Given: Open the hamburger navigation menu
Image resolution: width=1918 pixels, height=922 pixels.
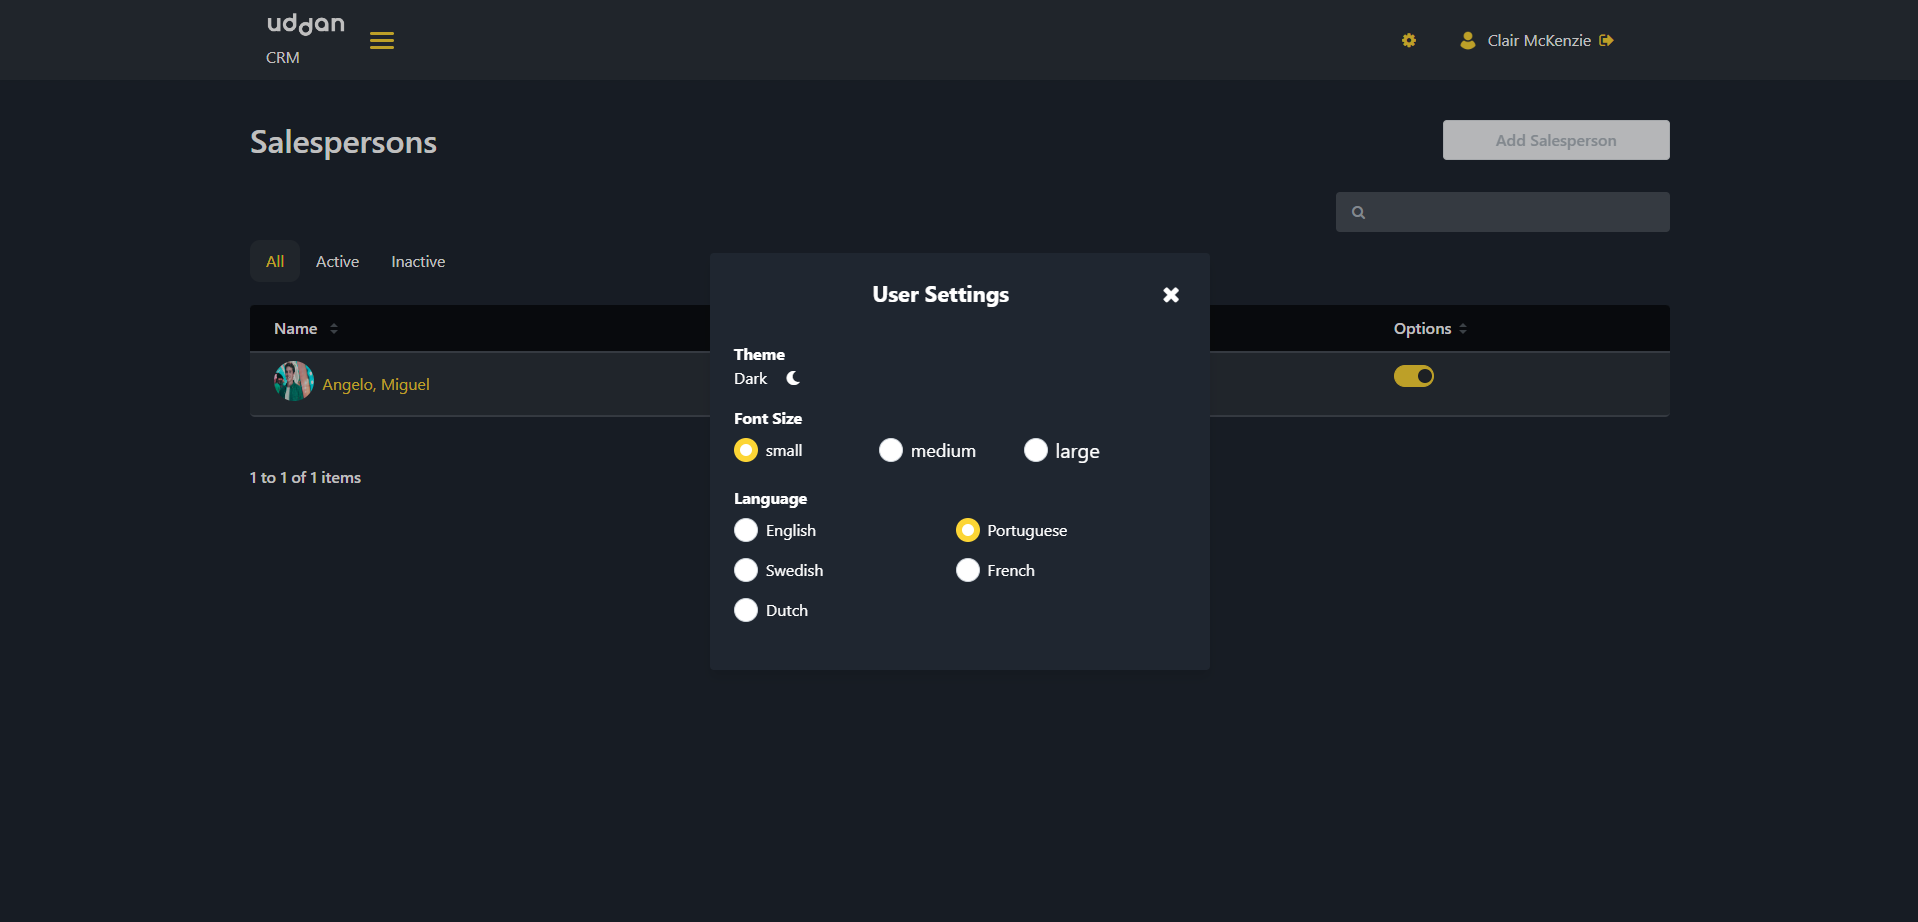Looking at the screenshot, I should click(x=381, y=41).
